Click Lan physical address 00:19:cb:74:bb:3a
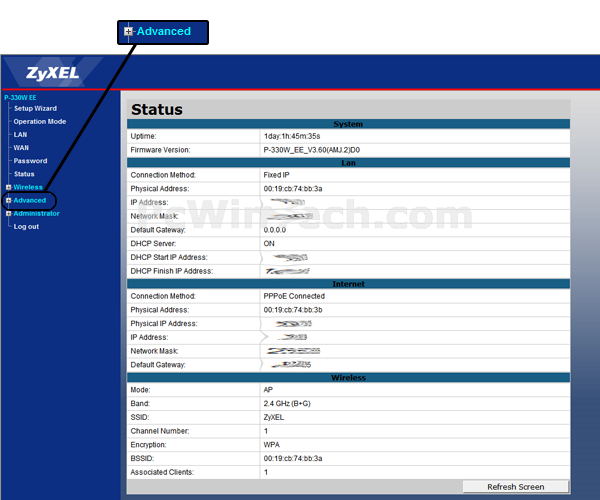This screenshot has height=500, width=600. pos(293,189)
